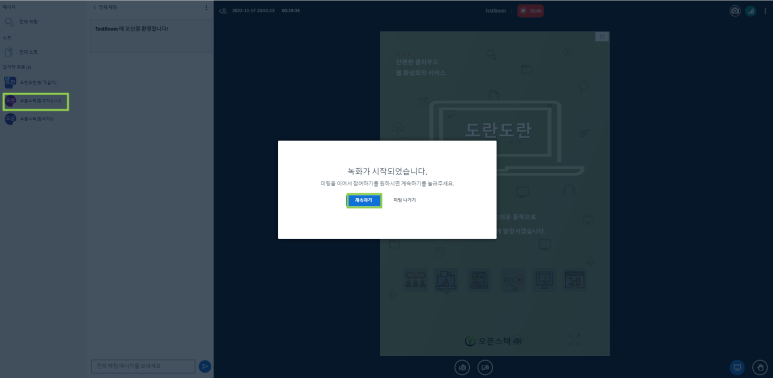This screenshot has width=773, height=378.
Task: Click the red recording indicator 01:49
Action: pos(530,11)
